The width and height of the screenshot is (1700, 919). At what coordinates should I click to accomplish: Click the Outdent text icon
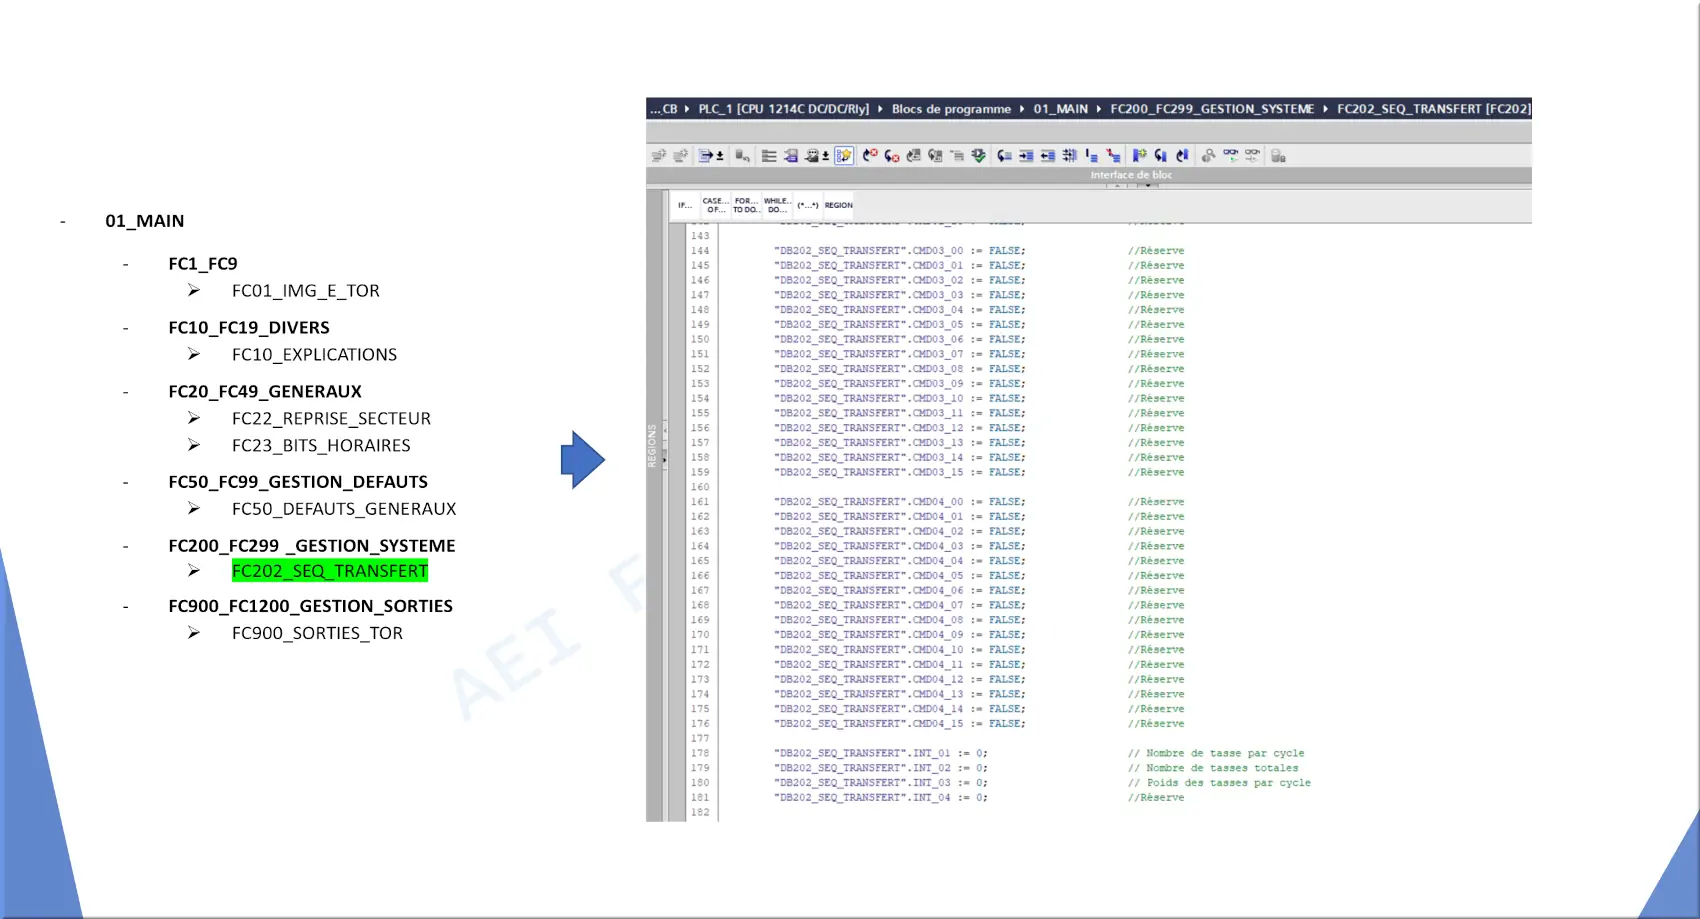pyautogui.click(x=1048, y=156)
